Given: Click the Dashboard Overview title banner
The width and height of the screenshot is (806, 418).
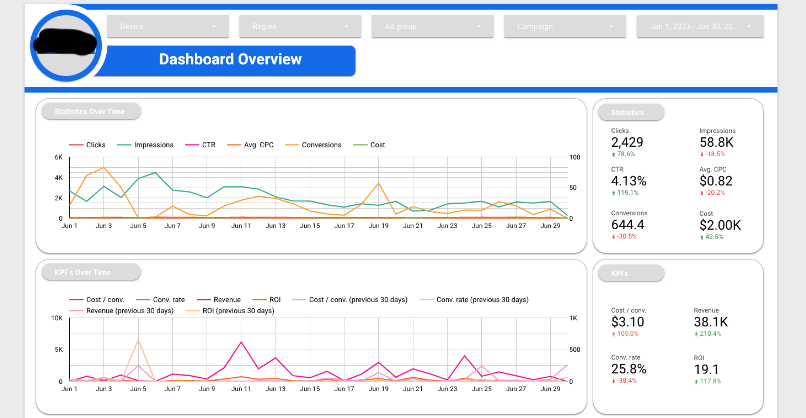Looking at the screenshot, I should [230, 60].
